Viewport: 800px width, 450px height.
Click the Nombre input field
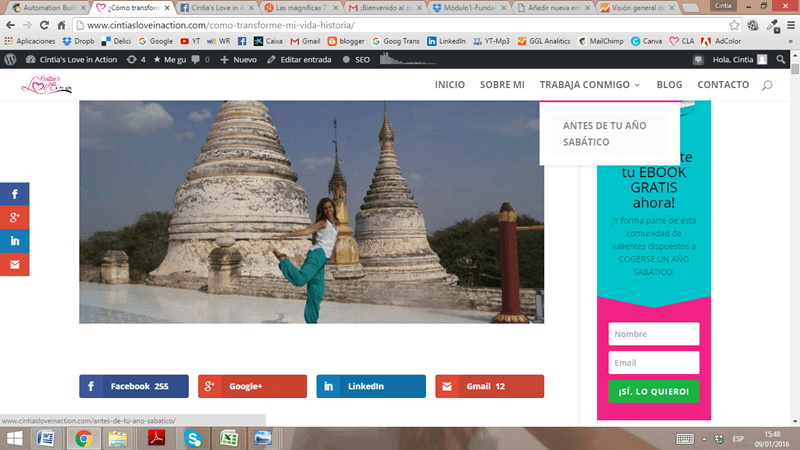tap(653, 334)
